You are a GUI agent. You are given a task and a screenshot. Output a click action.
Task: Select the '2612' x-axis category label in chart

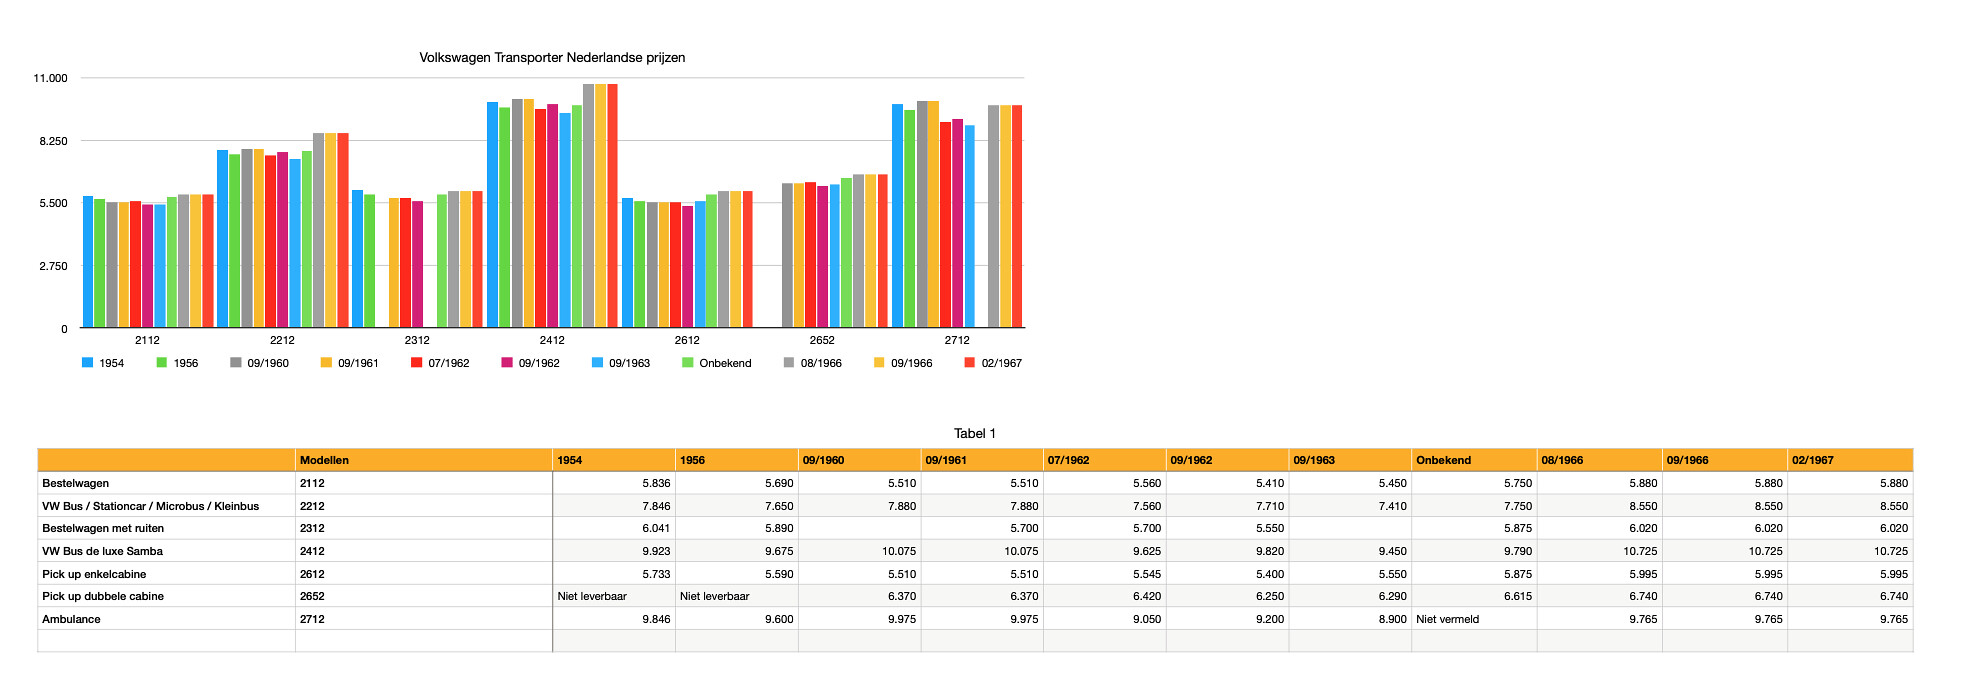[x=687, y=340]
